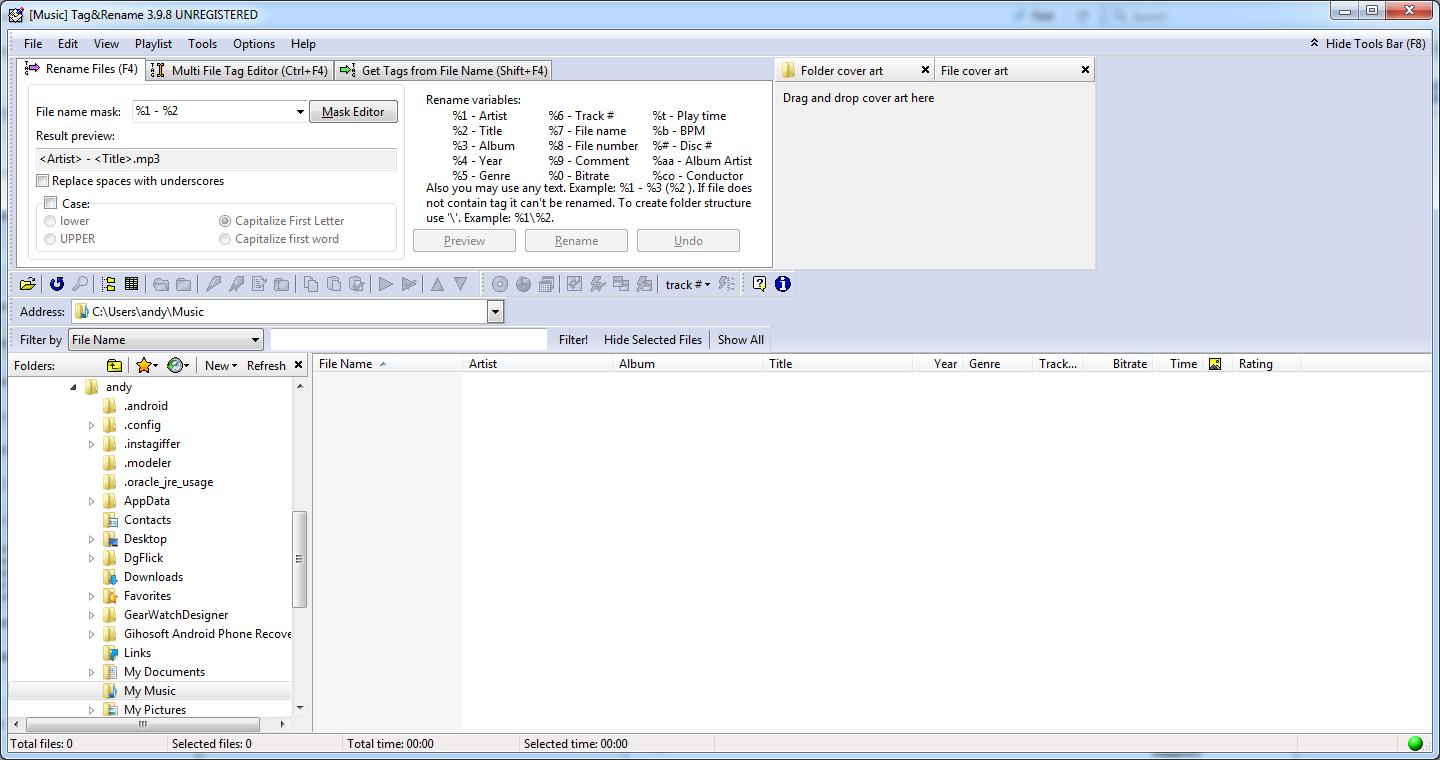
Task: Open the File menu
Action: (33, 44)
